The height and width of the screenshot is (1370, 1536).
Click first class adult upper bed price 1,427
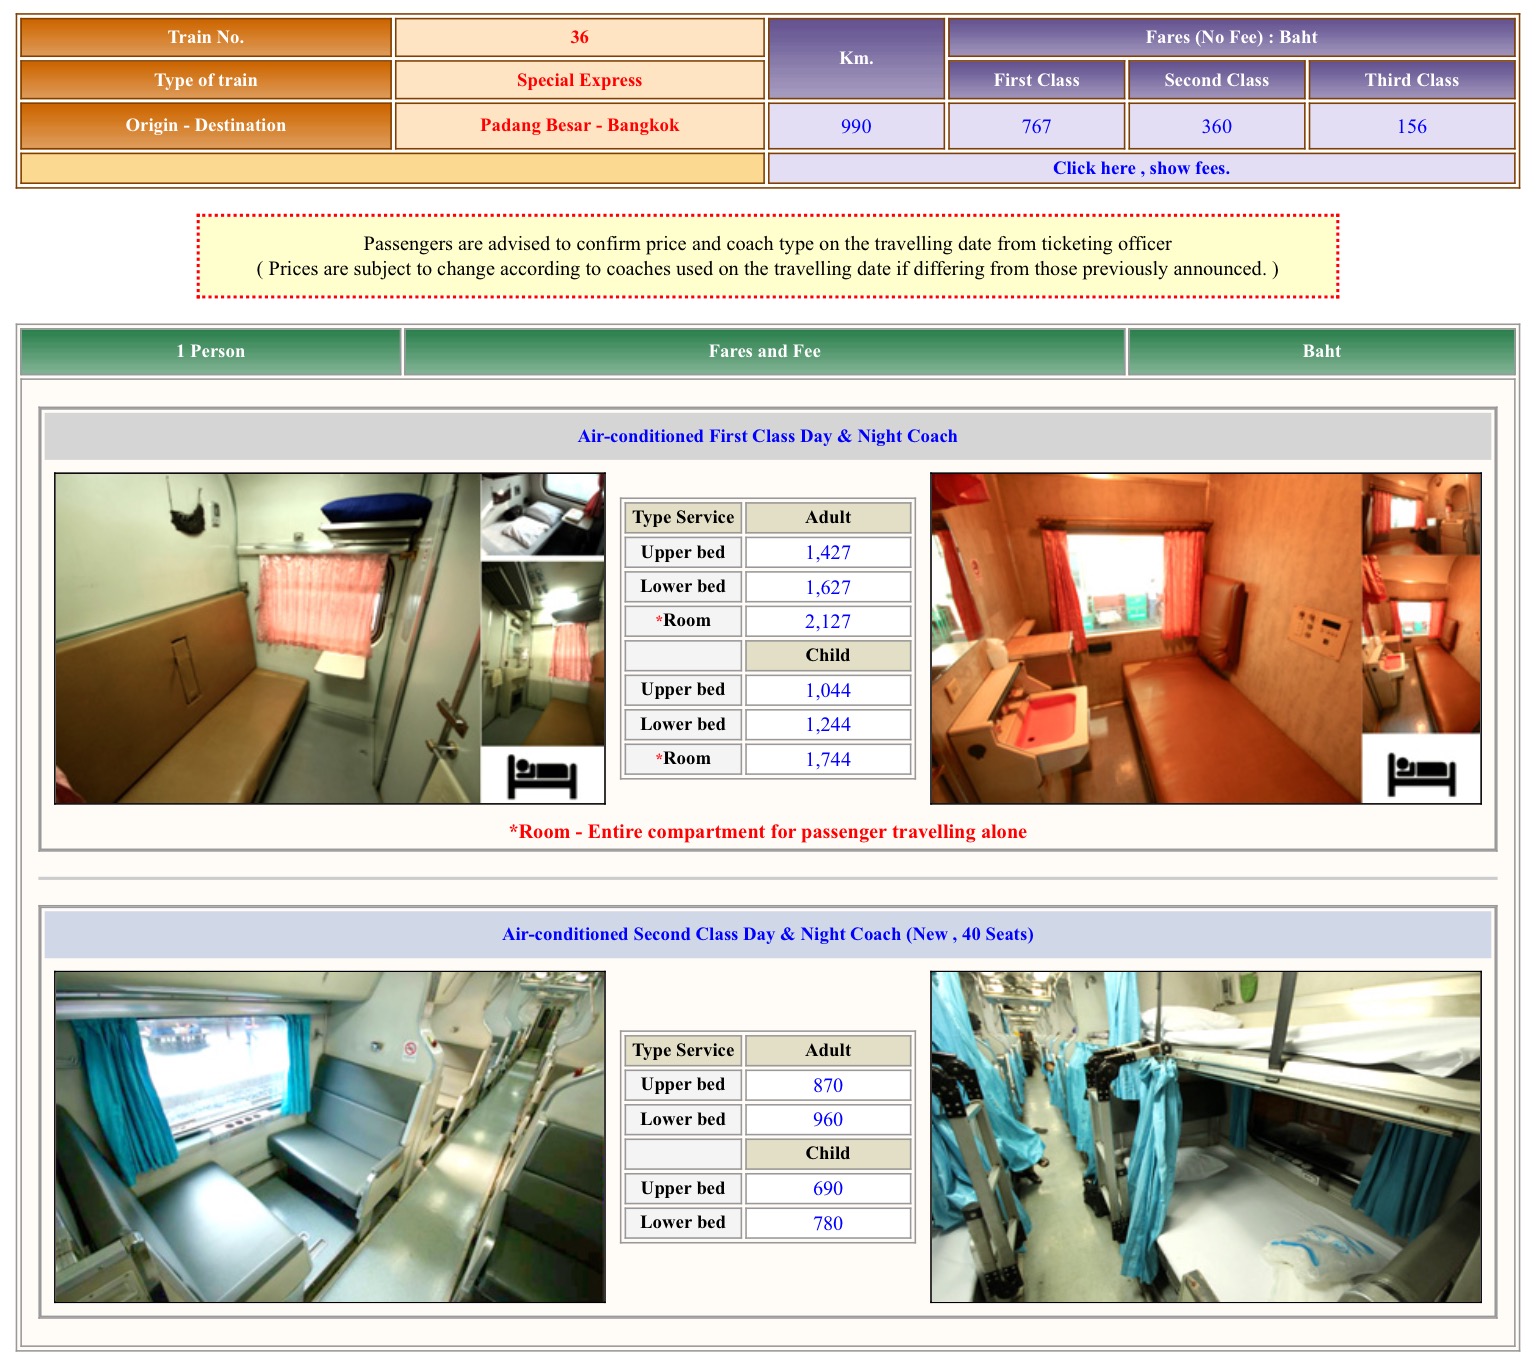pos(828,552)
